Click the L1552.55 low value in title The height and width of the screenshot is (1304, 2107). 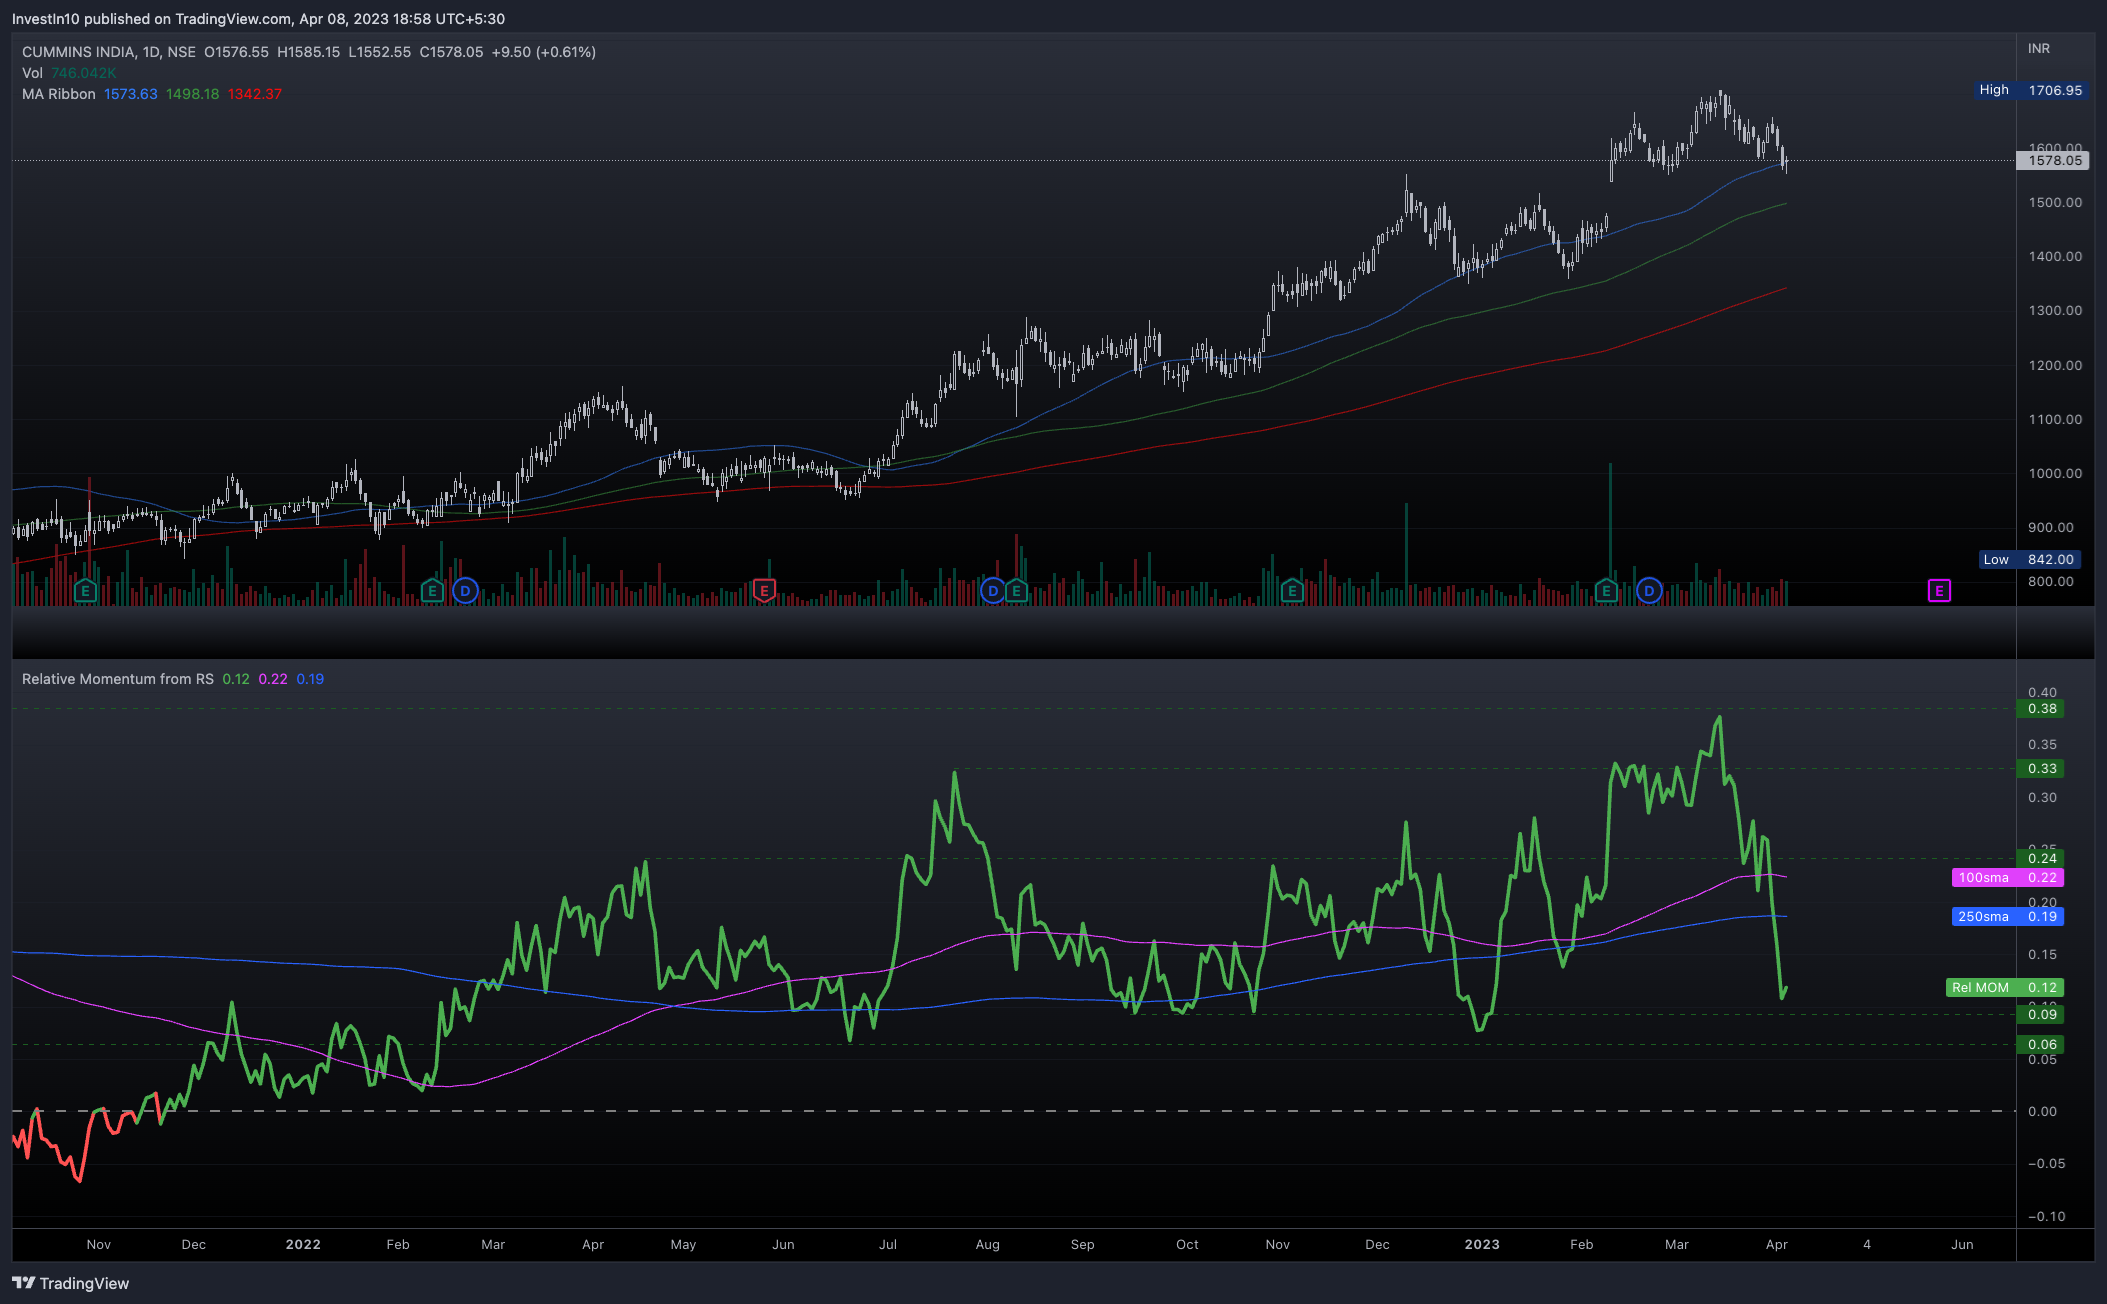(x=380, y=52)
